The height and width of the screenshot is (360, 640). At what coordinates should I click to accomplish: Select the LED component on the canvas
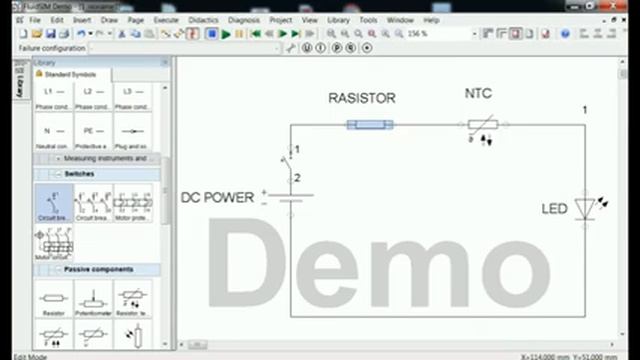pos(585,209)
